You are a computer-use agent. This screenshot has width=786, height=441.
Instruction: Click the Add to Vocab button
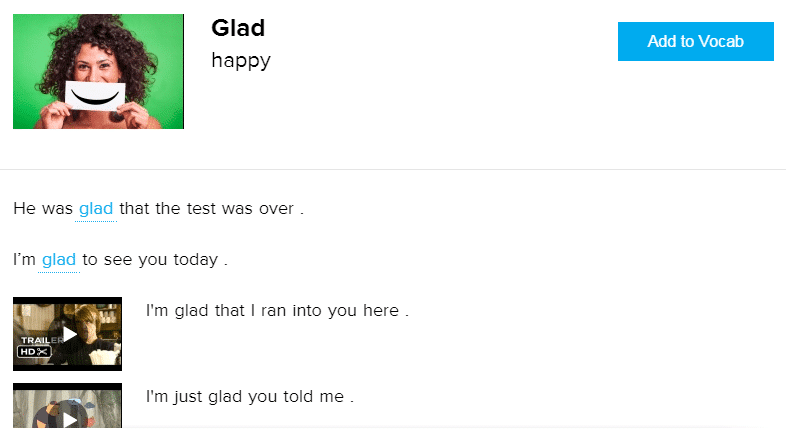(x=695, y=42)
